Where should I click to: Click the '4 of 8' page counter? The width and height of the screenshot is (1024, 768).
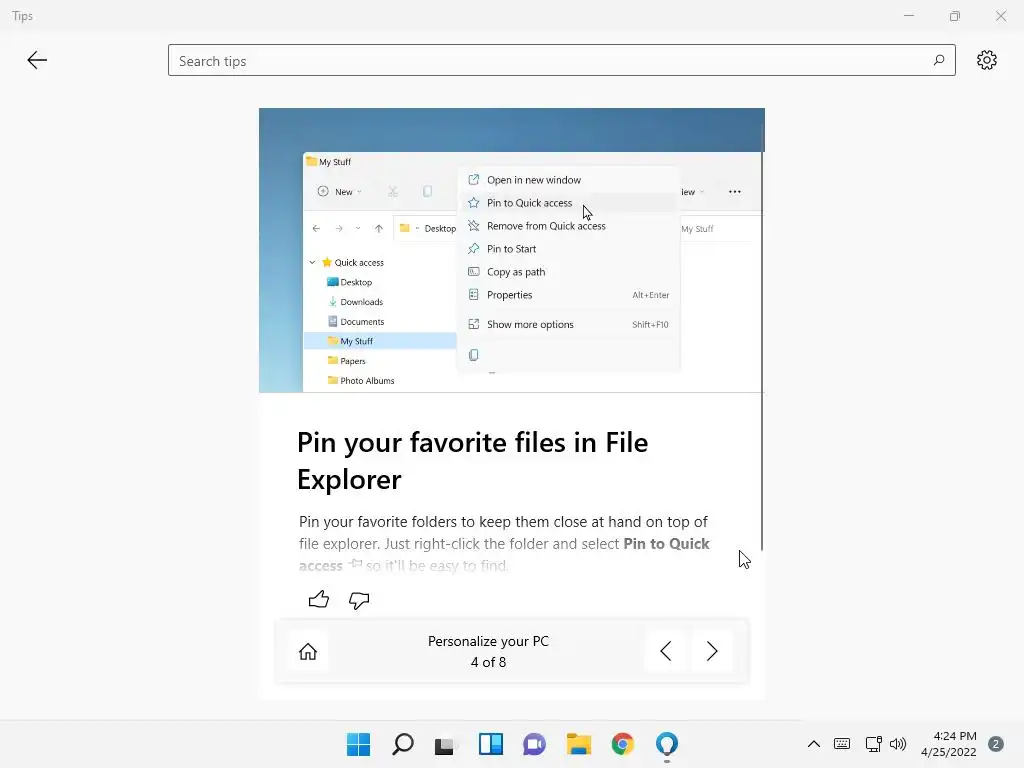[x=488, y=662]
